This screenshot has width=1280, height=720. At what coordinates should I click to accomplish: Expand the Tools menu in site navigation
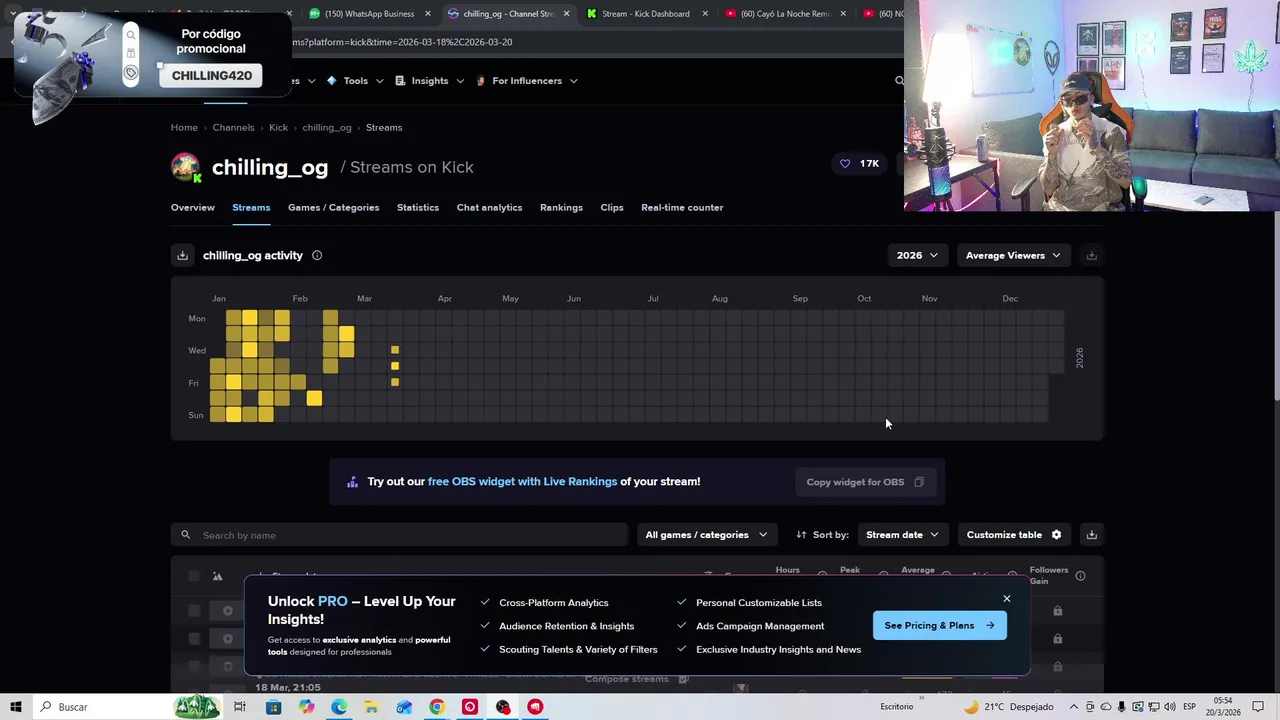[355, 81]
